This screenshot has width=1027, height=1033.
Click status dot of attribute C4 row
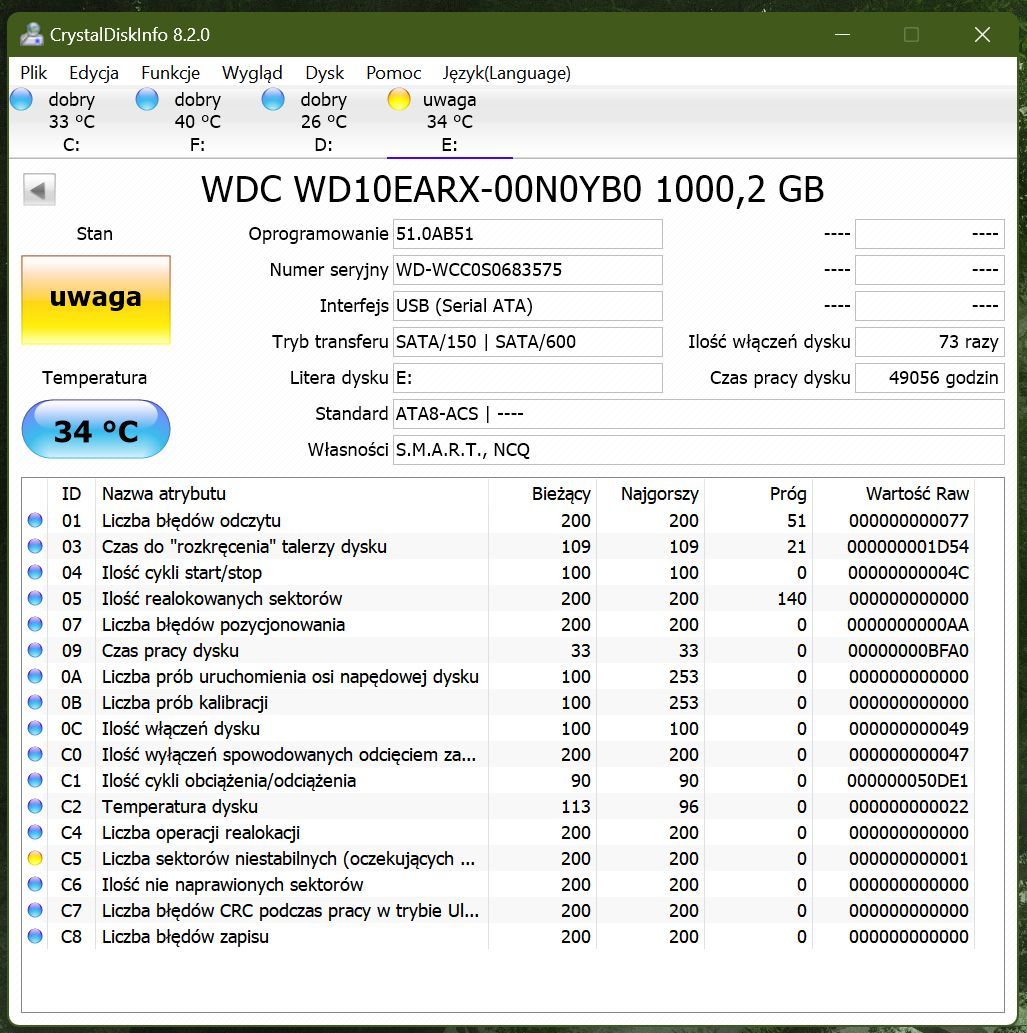[35, 832]
